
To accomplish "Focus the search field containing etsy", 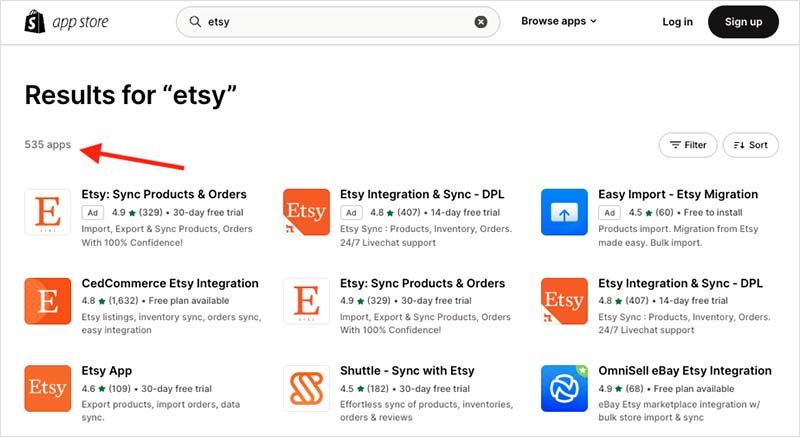I will [338, 21].
